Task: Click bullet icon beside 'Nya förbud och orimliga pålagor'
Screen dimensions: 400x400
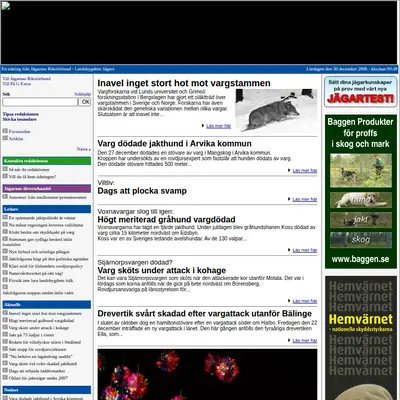Action: (5, 251)
